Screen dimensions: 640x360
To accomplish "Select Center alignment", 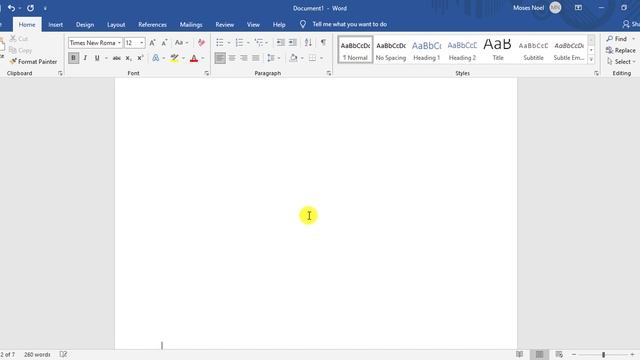I will [232, 58].
